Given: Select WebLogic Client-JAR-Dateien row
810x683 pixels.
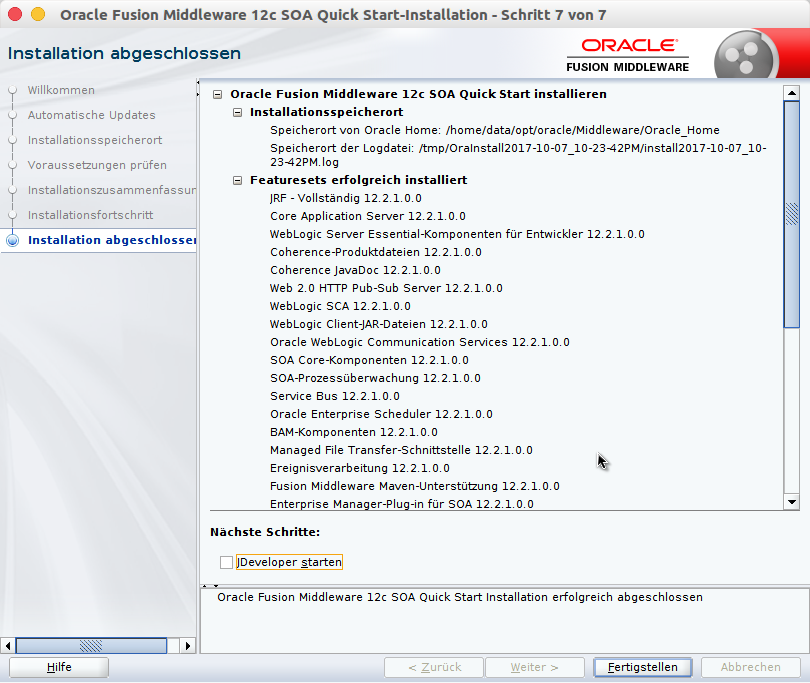Looking at the screenshot, I should pos(379,324).
